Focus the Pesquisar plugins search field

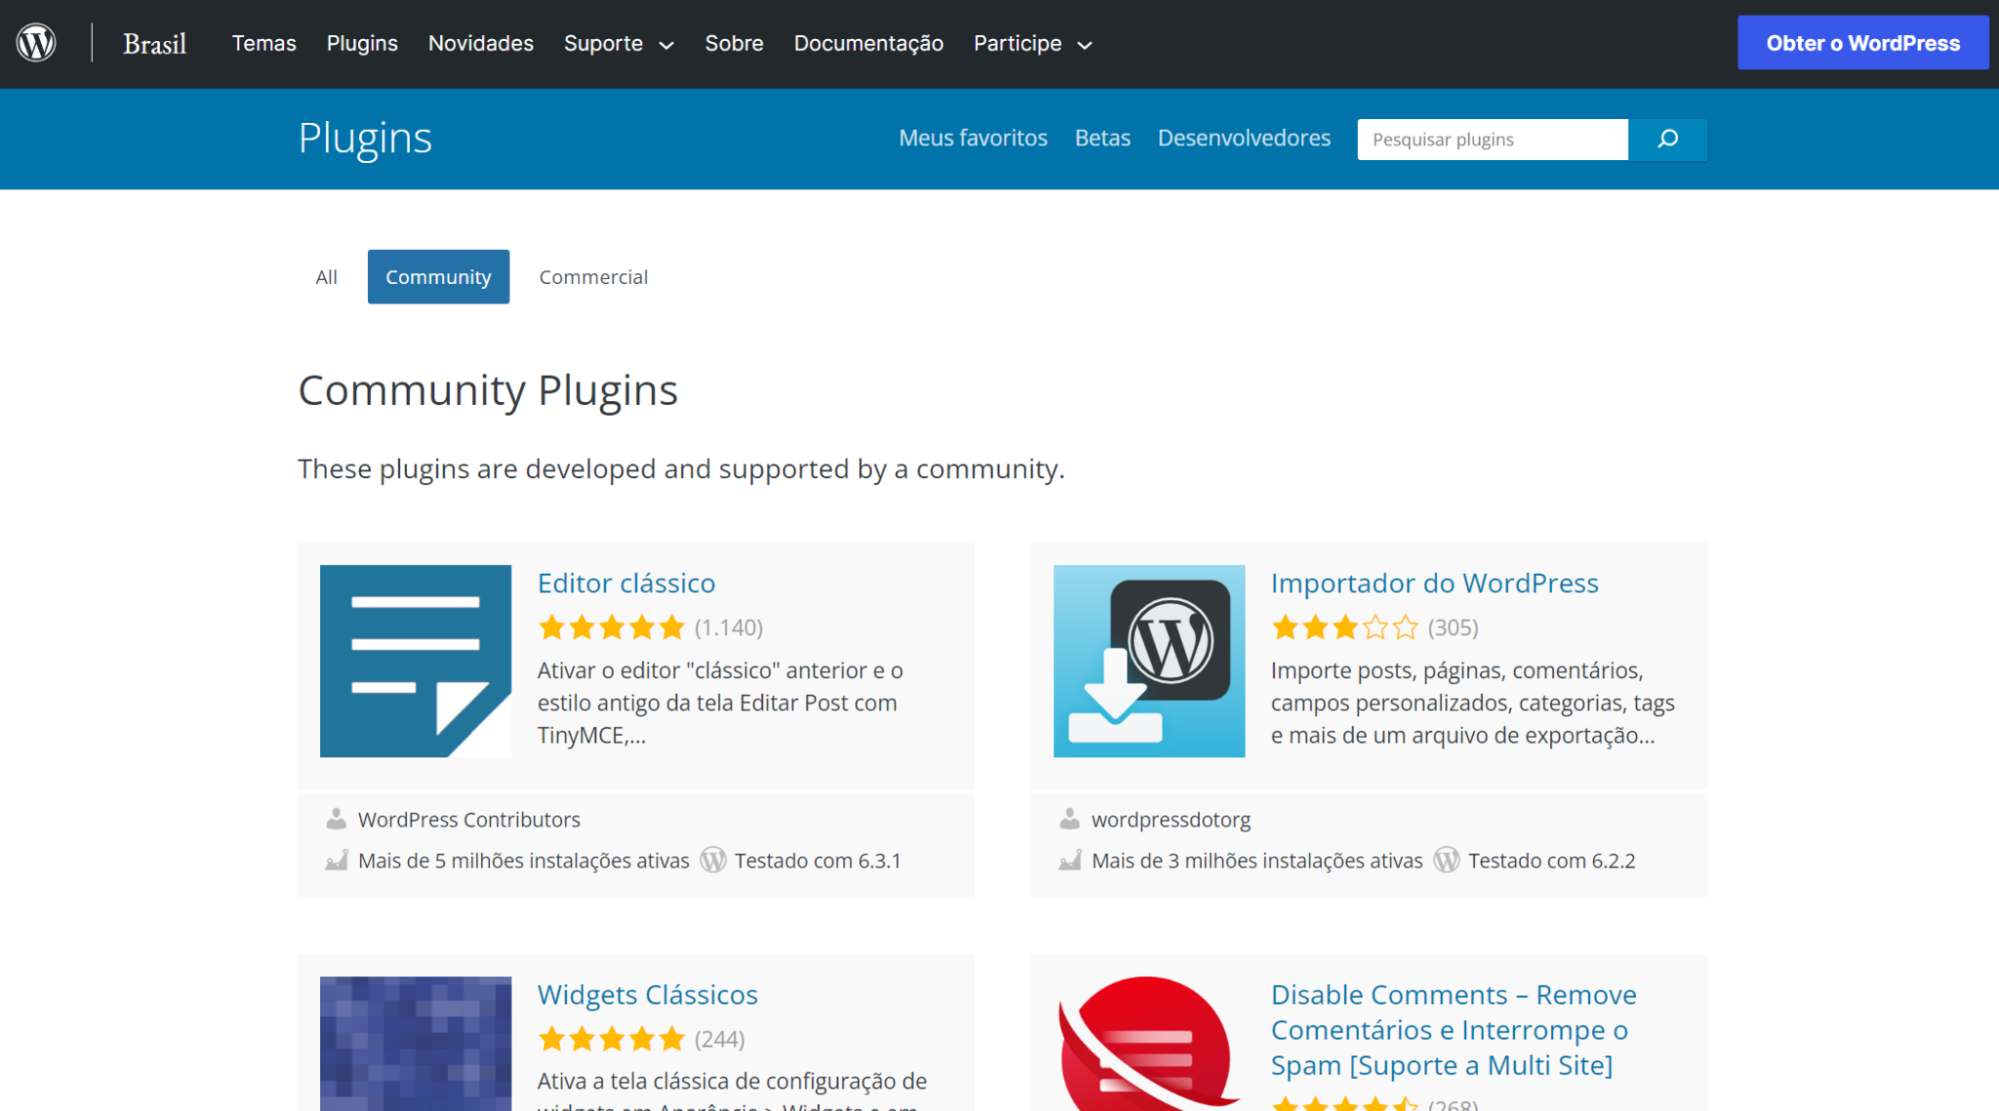1493,139
